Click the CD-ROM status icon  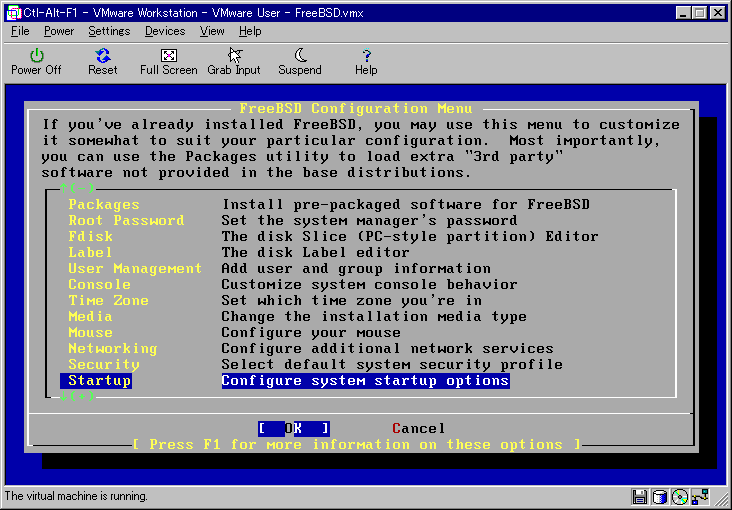click(680, 496)
